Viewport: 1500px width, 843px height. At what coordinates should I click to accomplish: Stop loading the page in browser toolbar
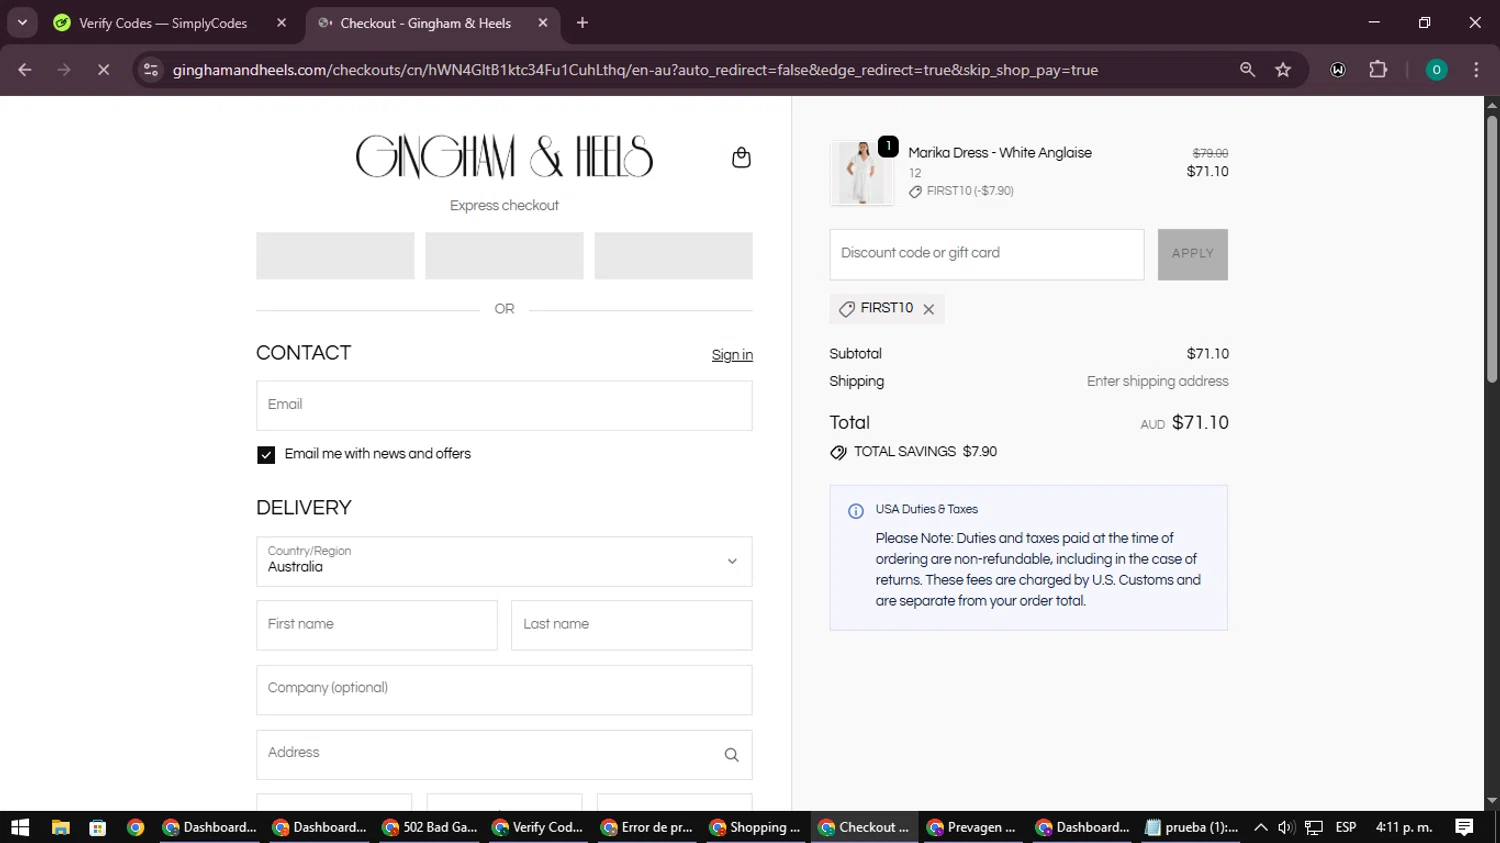[x=103, y=70]
